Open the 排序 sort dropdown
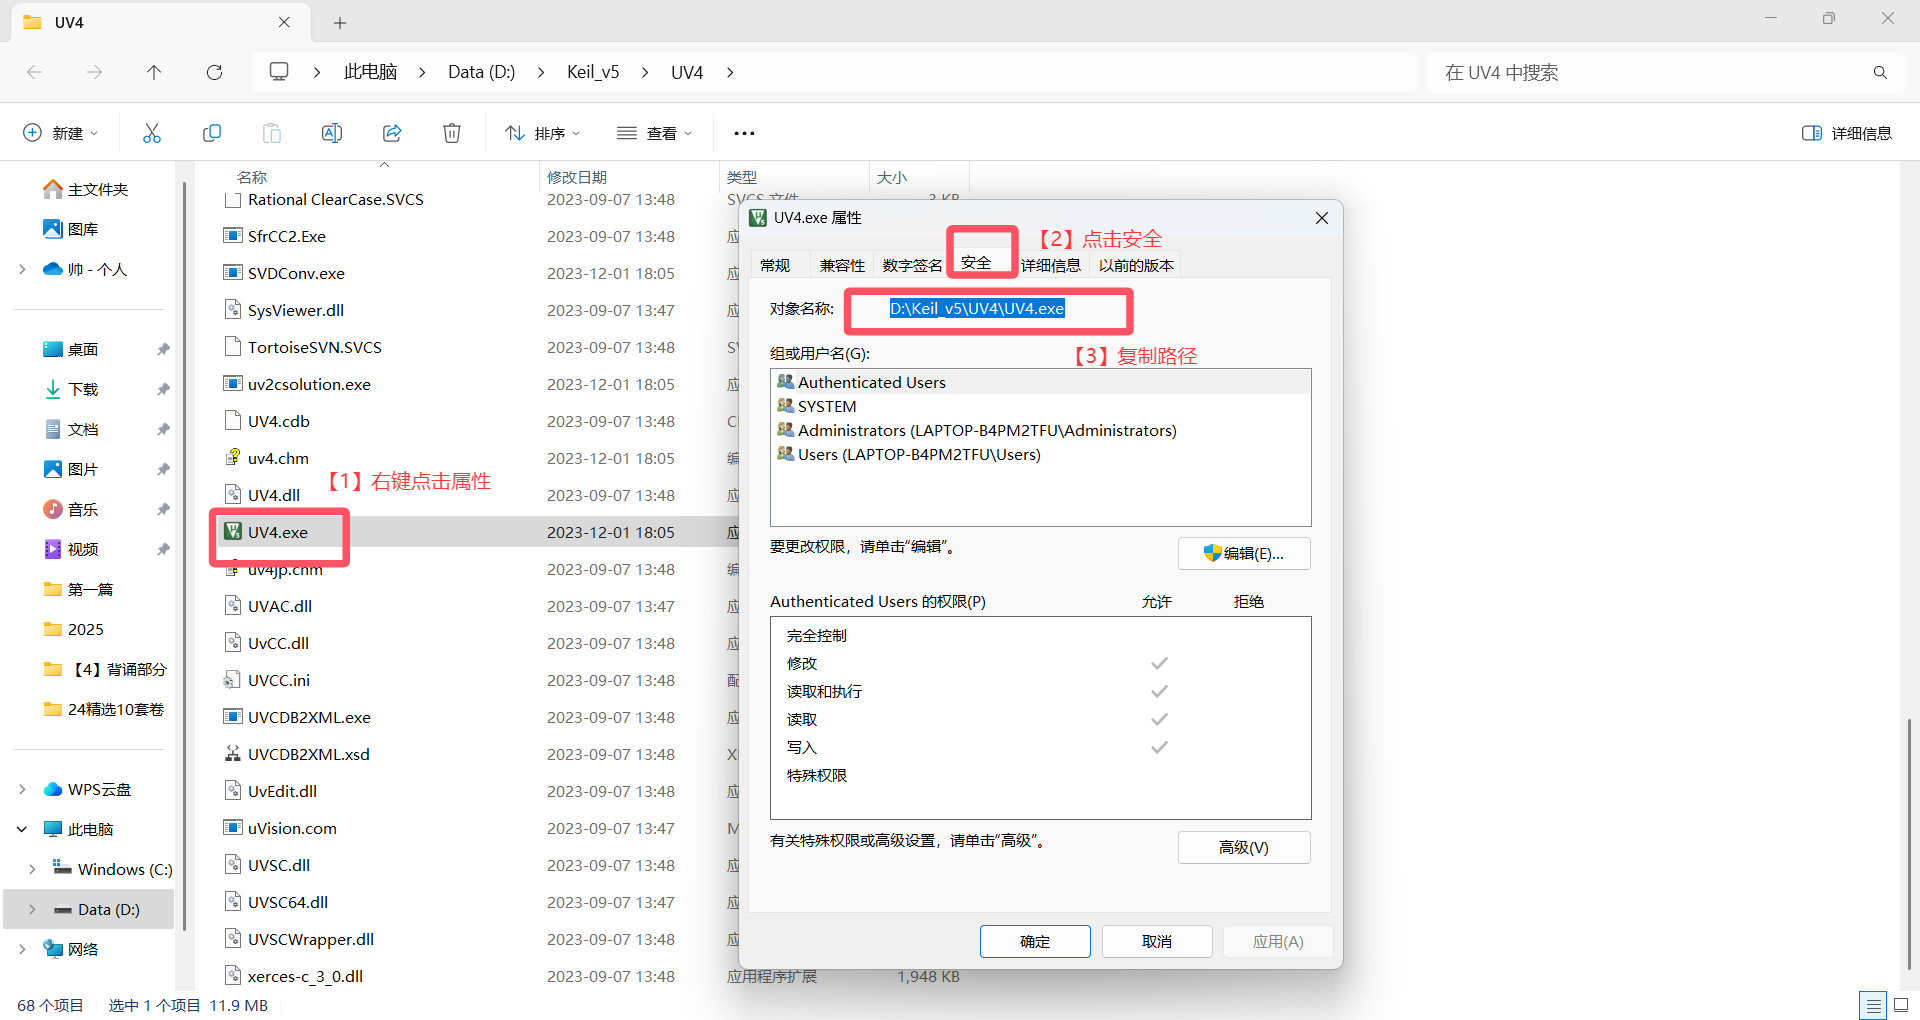Viewport: 1920px width, 1020px height. tap(543, 133)
